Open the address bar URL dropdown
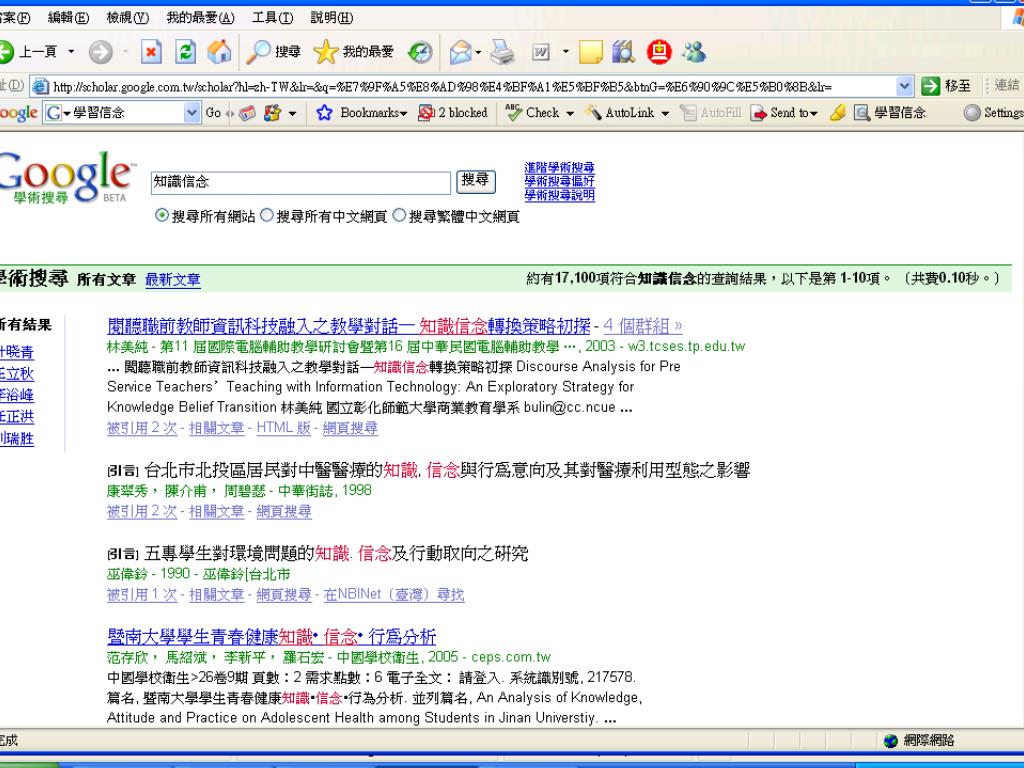The image size is (1024, 768). coord(904,86)
